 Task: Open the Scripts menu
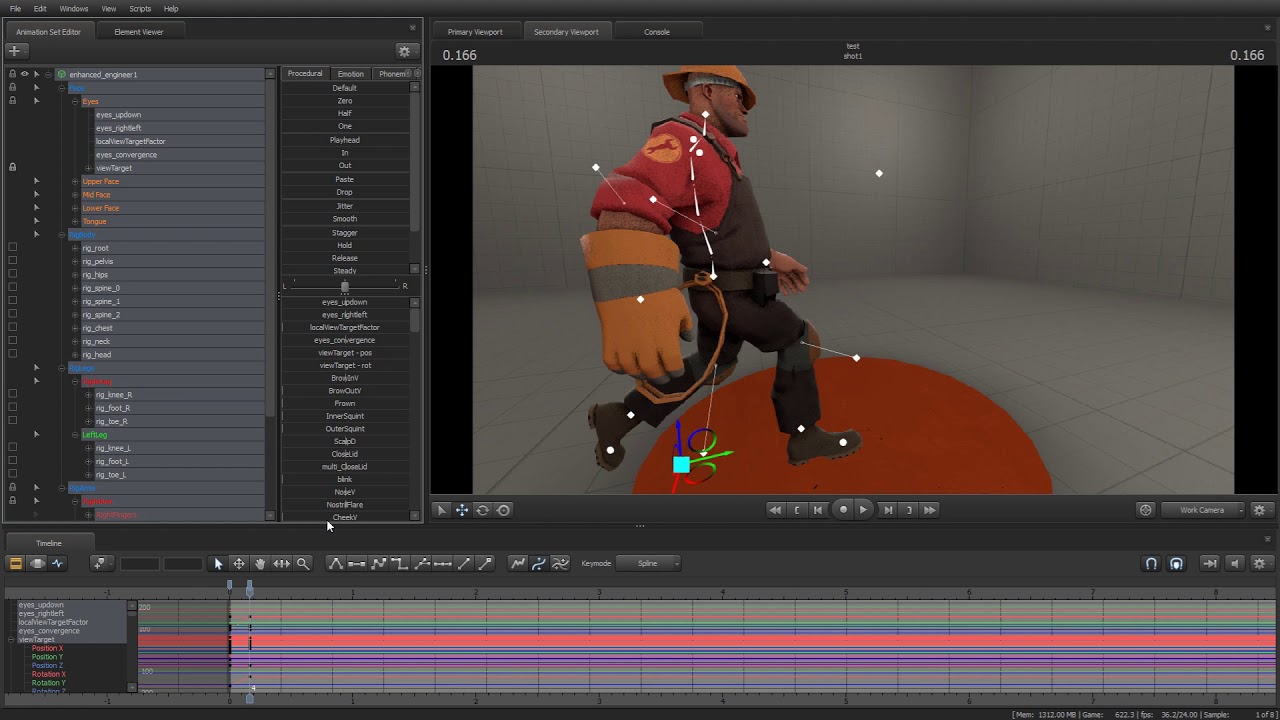140,9
